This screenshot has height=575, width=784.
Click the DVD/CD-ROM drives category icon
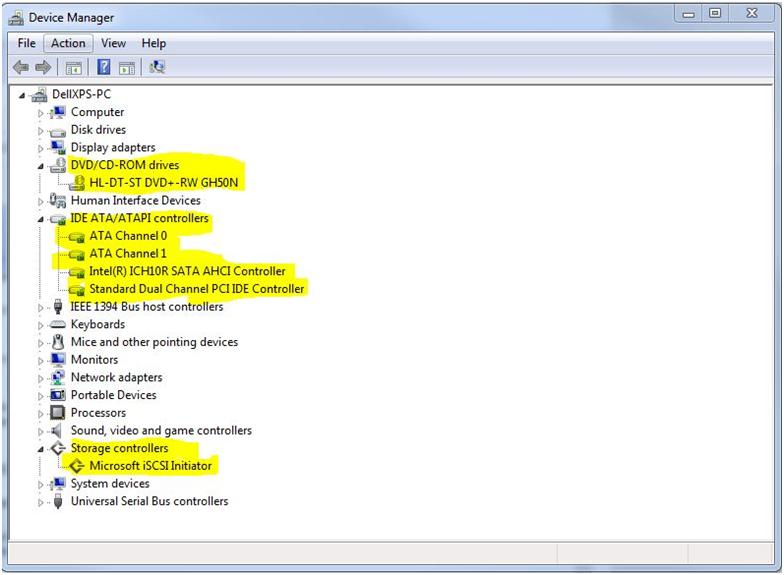[57, 165]
